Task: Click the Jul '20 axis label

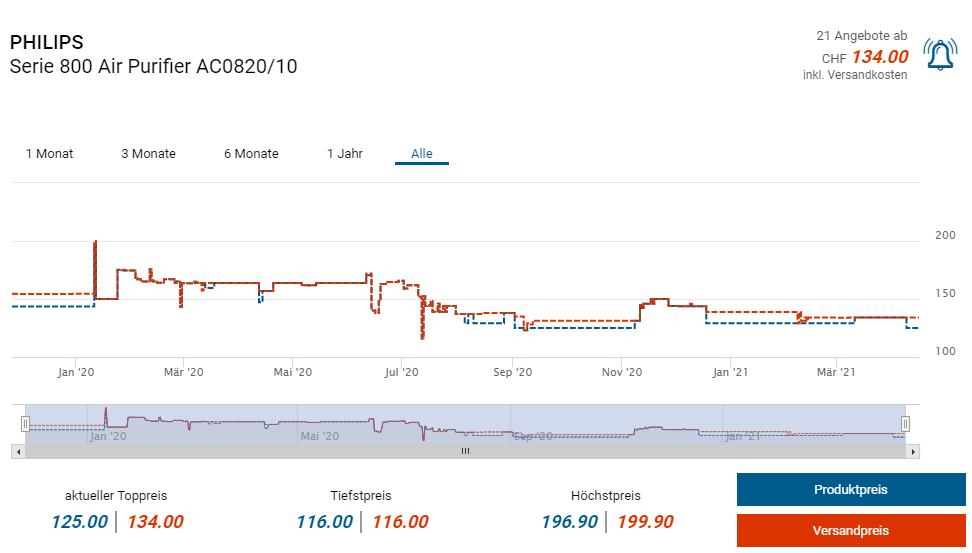Action: [402, 372]
